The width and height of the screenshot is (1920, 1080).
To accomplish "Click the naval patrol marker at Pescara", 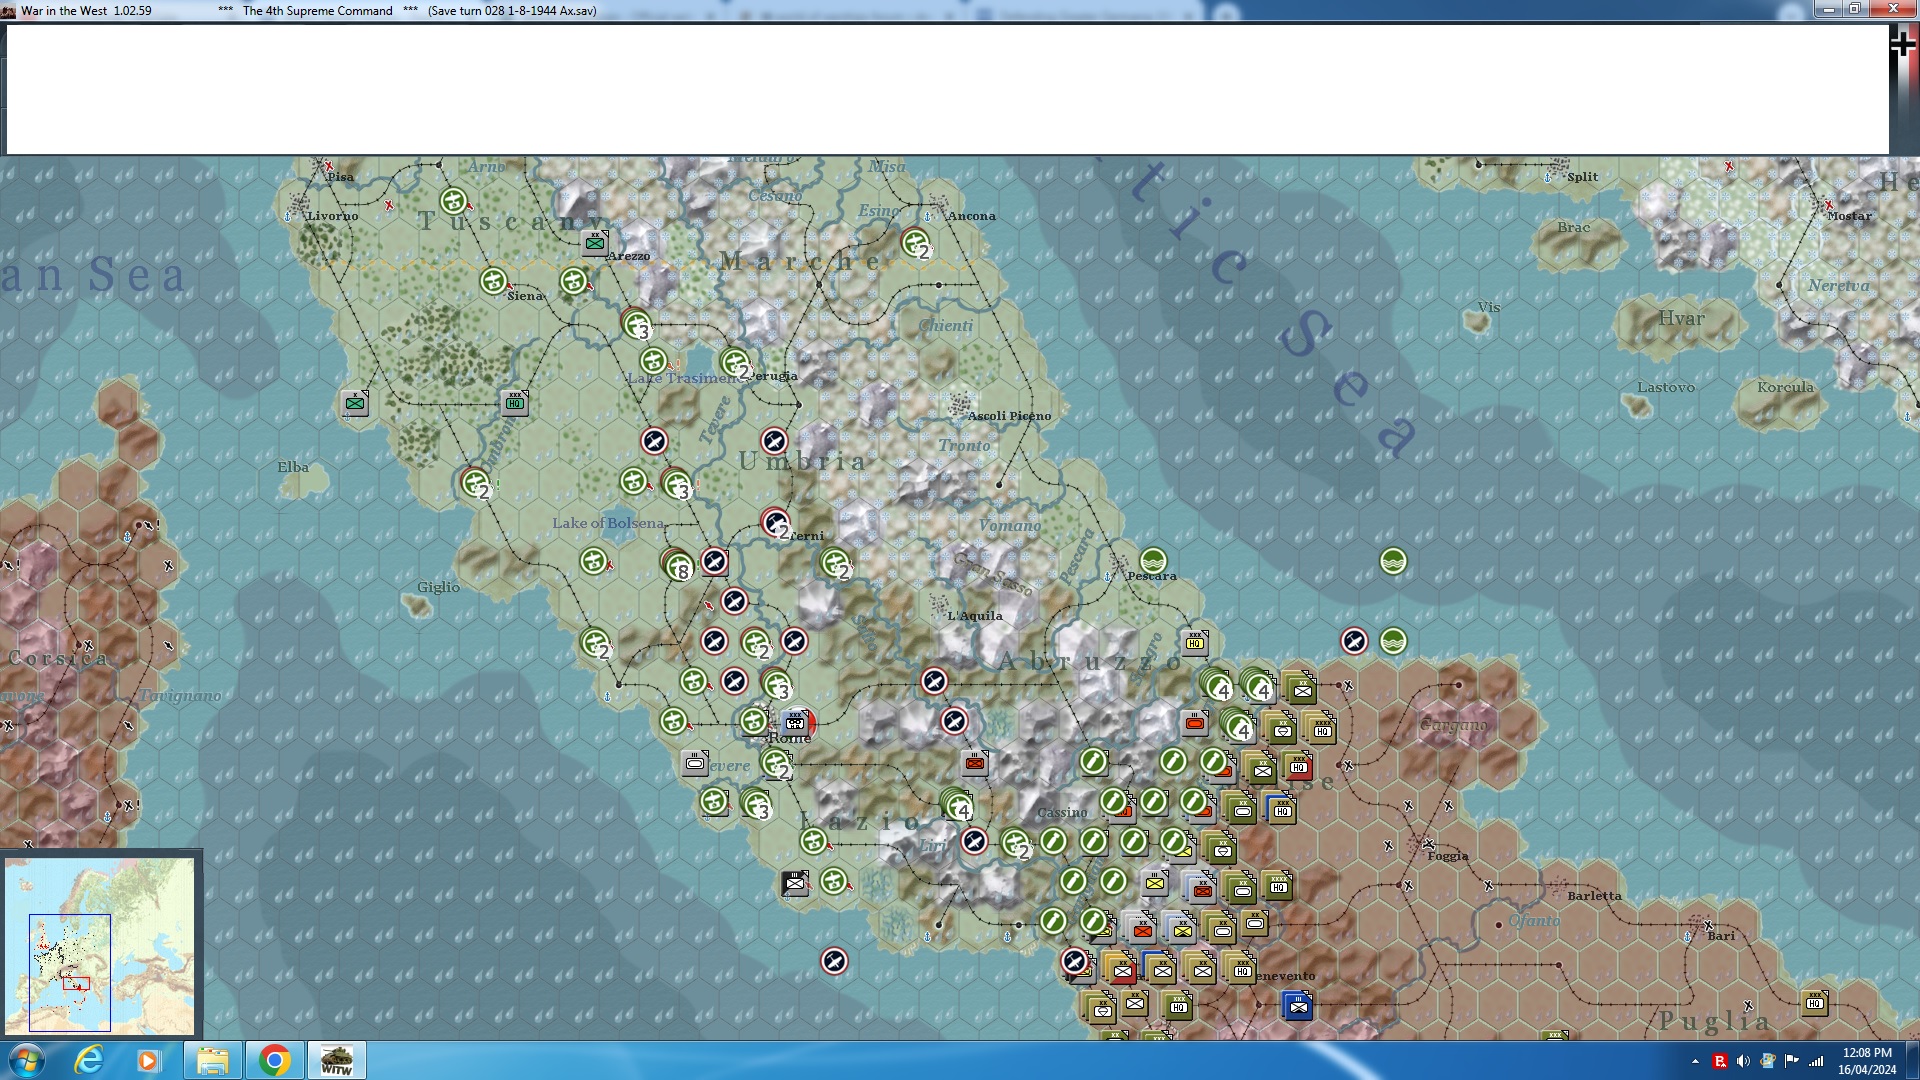I will pos(1153,561).
